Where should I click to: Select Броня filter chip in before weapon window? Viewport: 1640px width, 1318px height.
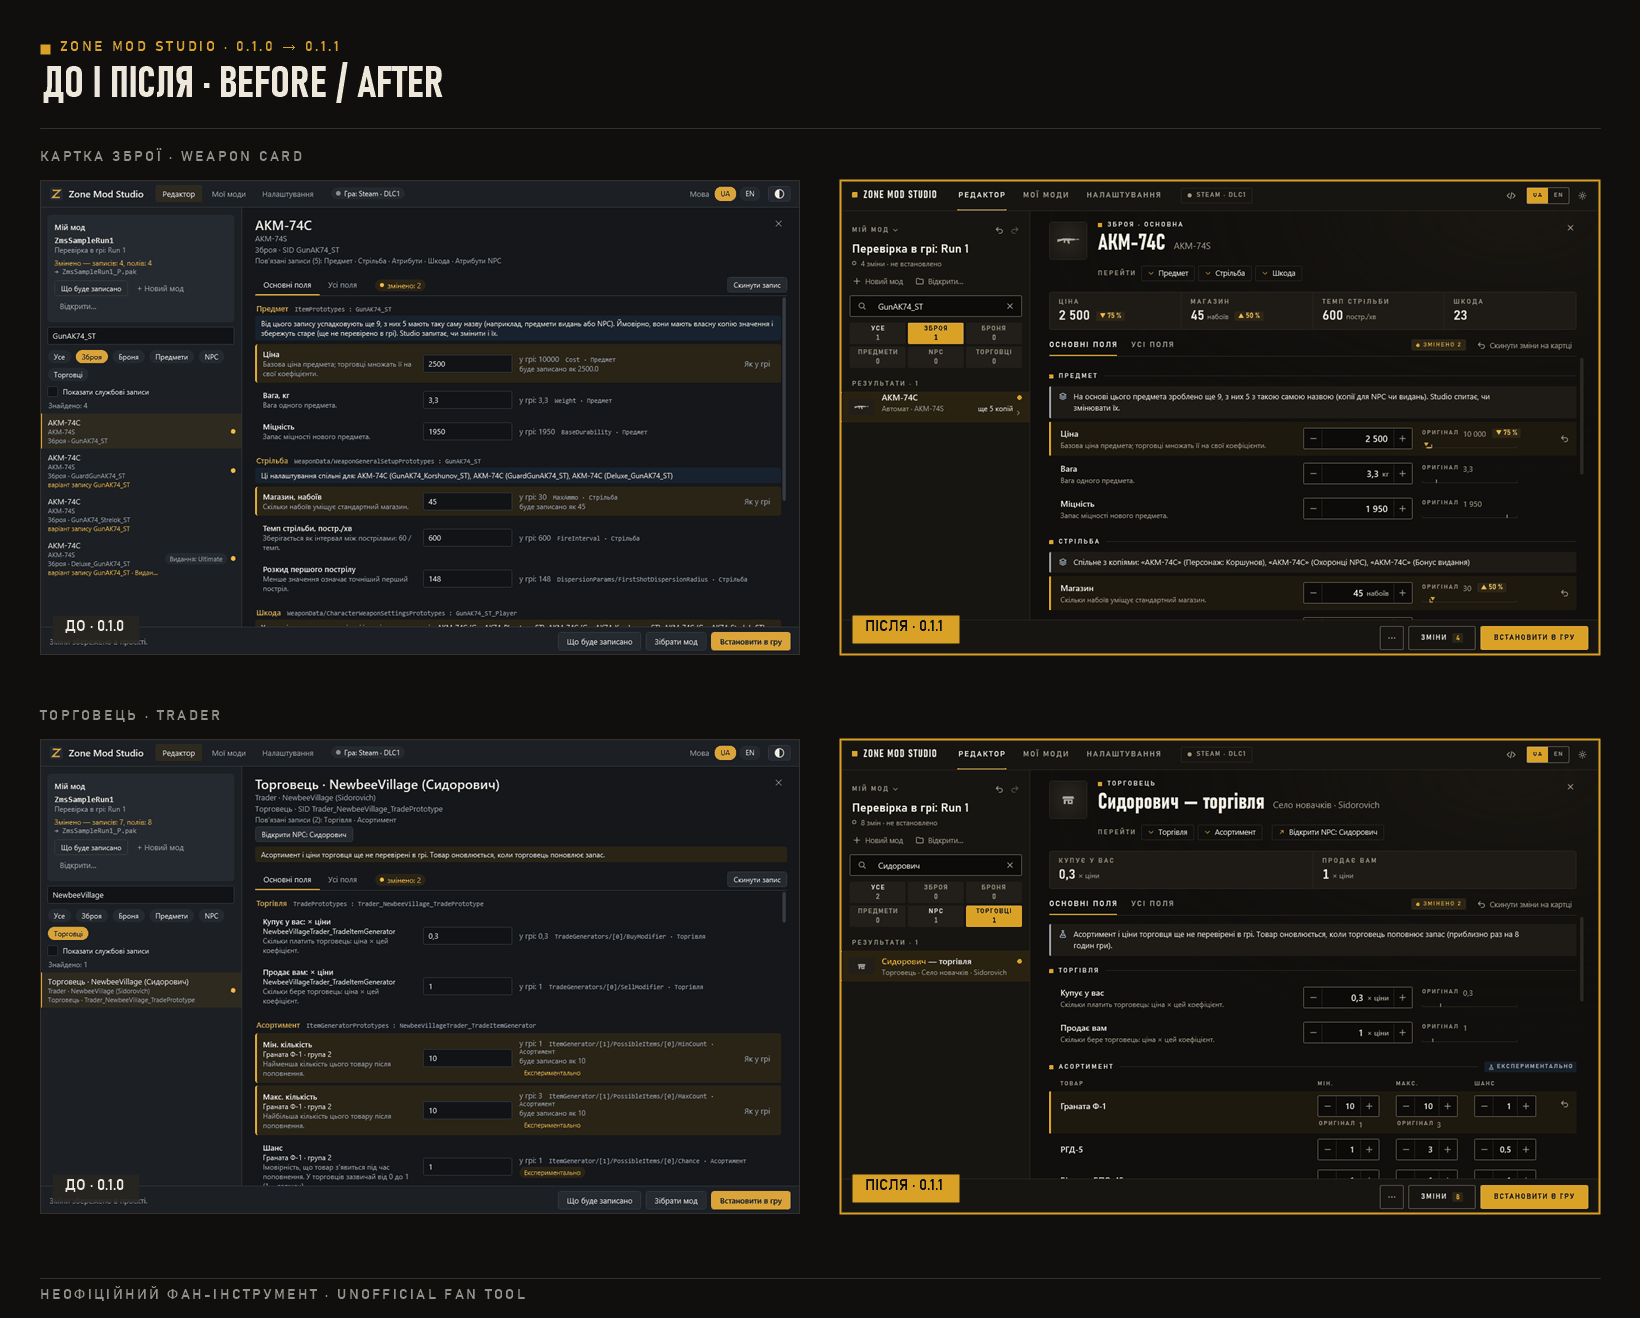tap(129, 357)
